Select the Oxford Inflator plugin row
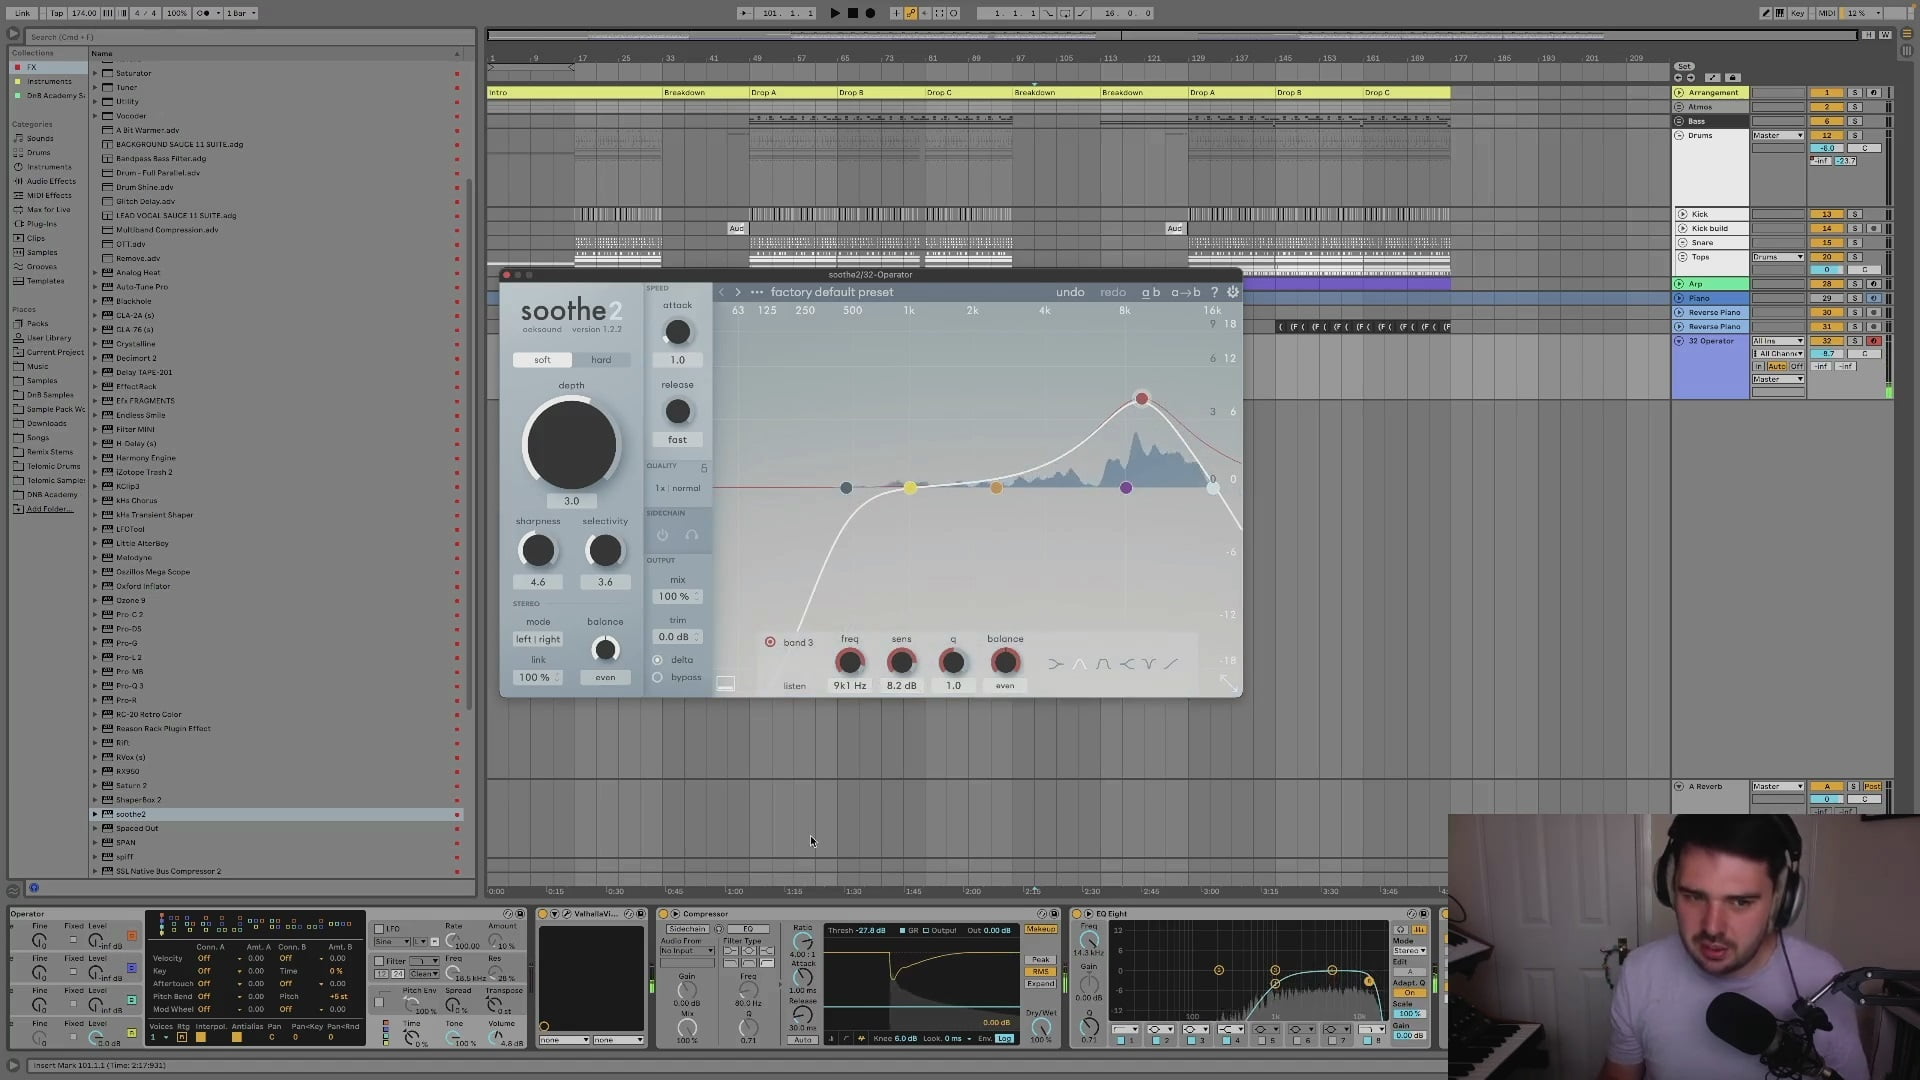Image resolution: width=1920 pixels, height=1080 pixels. click(x=275, y=586)
